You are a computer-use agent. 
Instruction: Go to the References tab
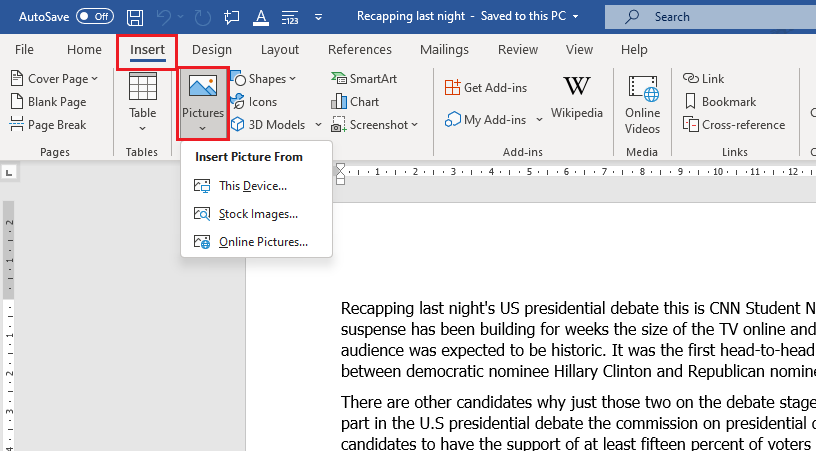[360, 49]
